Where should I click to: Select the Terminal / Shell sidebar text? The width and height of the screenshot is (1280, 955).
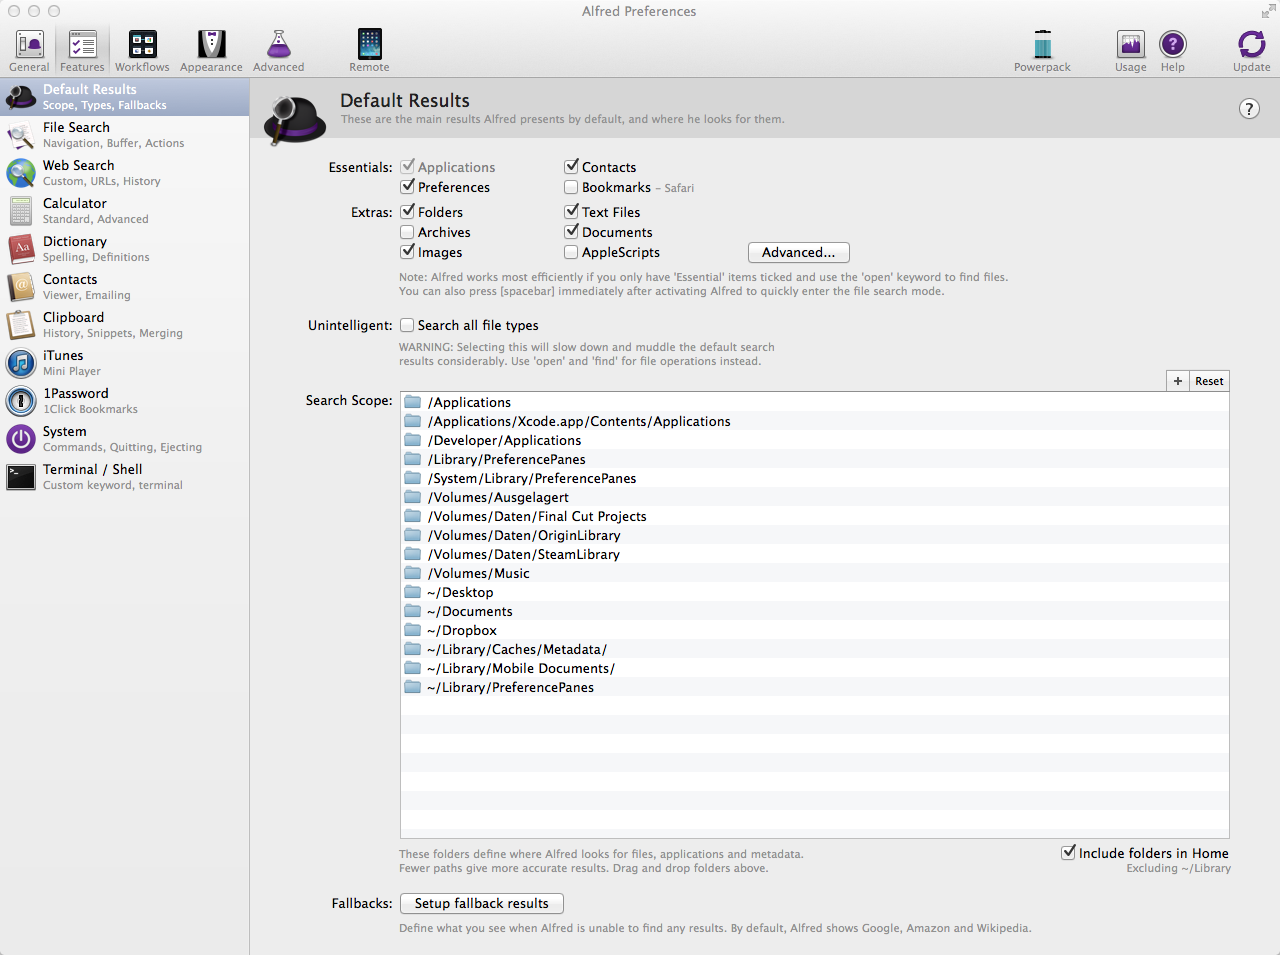point(92,469)
